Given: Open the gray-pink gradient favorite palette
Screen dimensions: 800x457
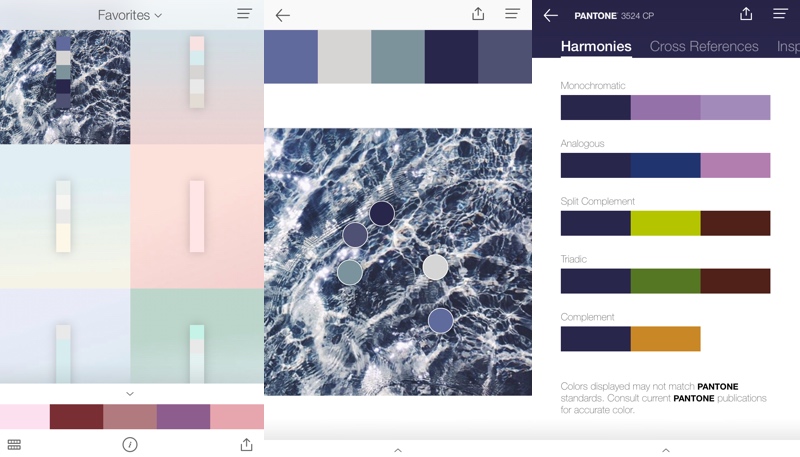Looking at the screenshot, I should (197, 87).
